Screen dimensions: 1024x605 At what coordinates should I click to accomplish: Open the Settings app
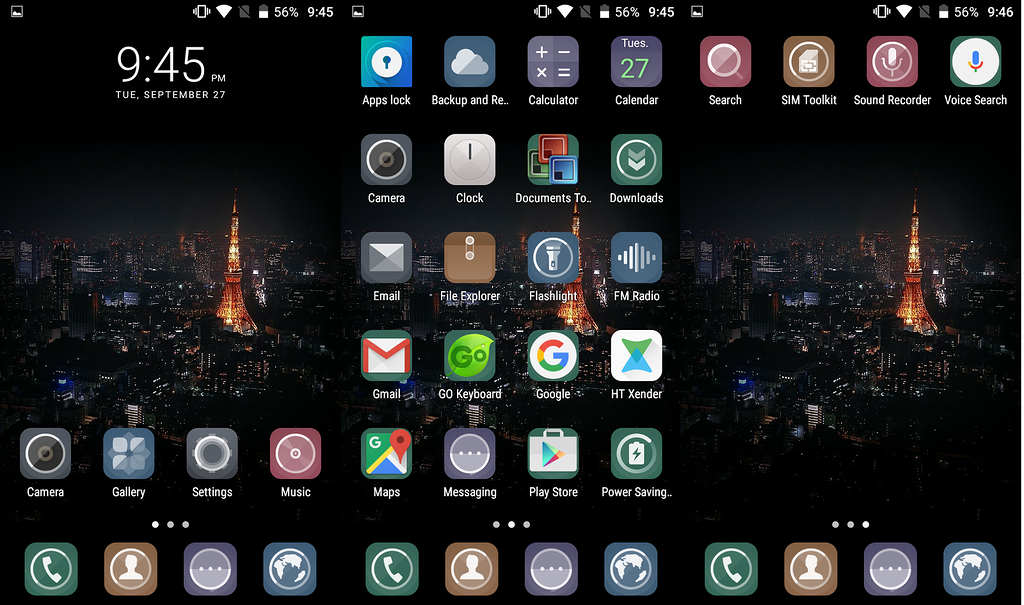(212, 454)
